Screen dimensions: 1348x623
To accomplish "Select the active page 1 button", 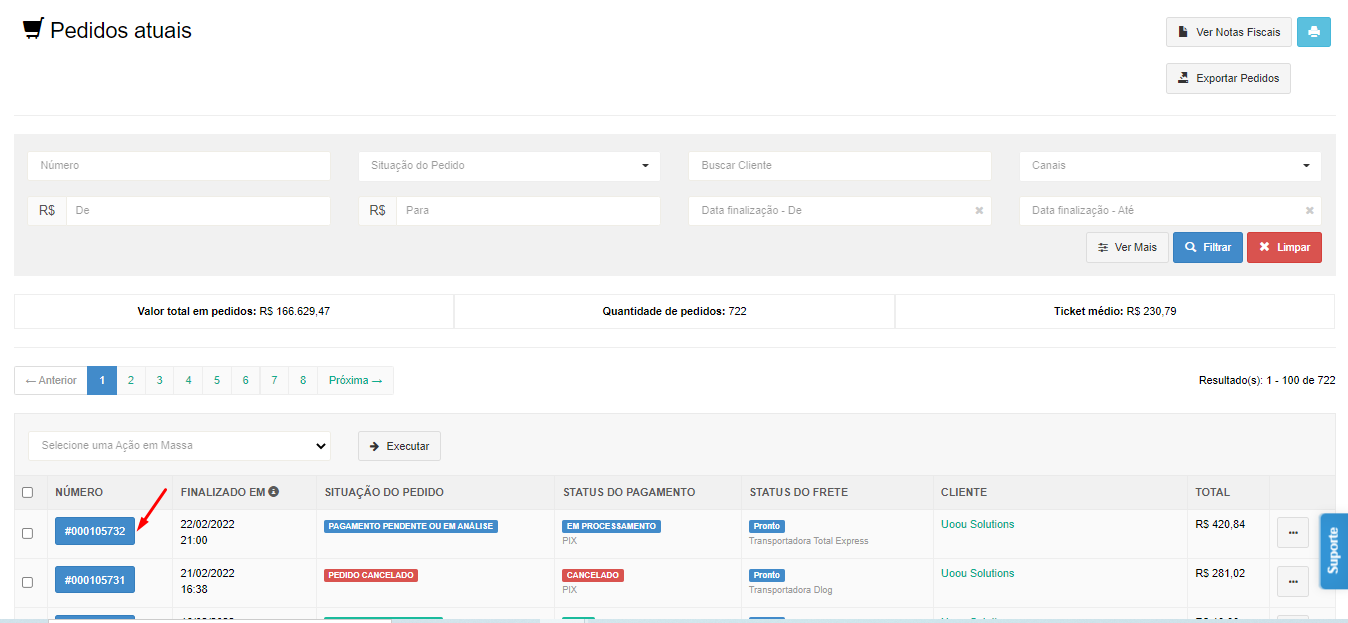I will (x=101, y=380).
